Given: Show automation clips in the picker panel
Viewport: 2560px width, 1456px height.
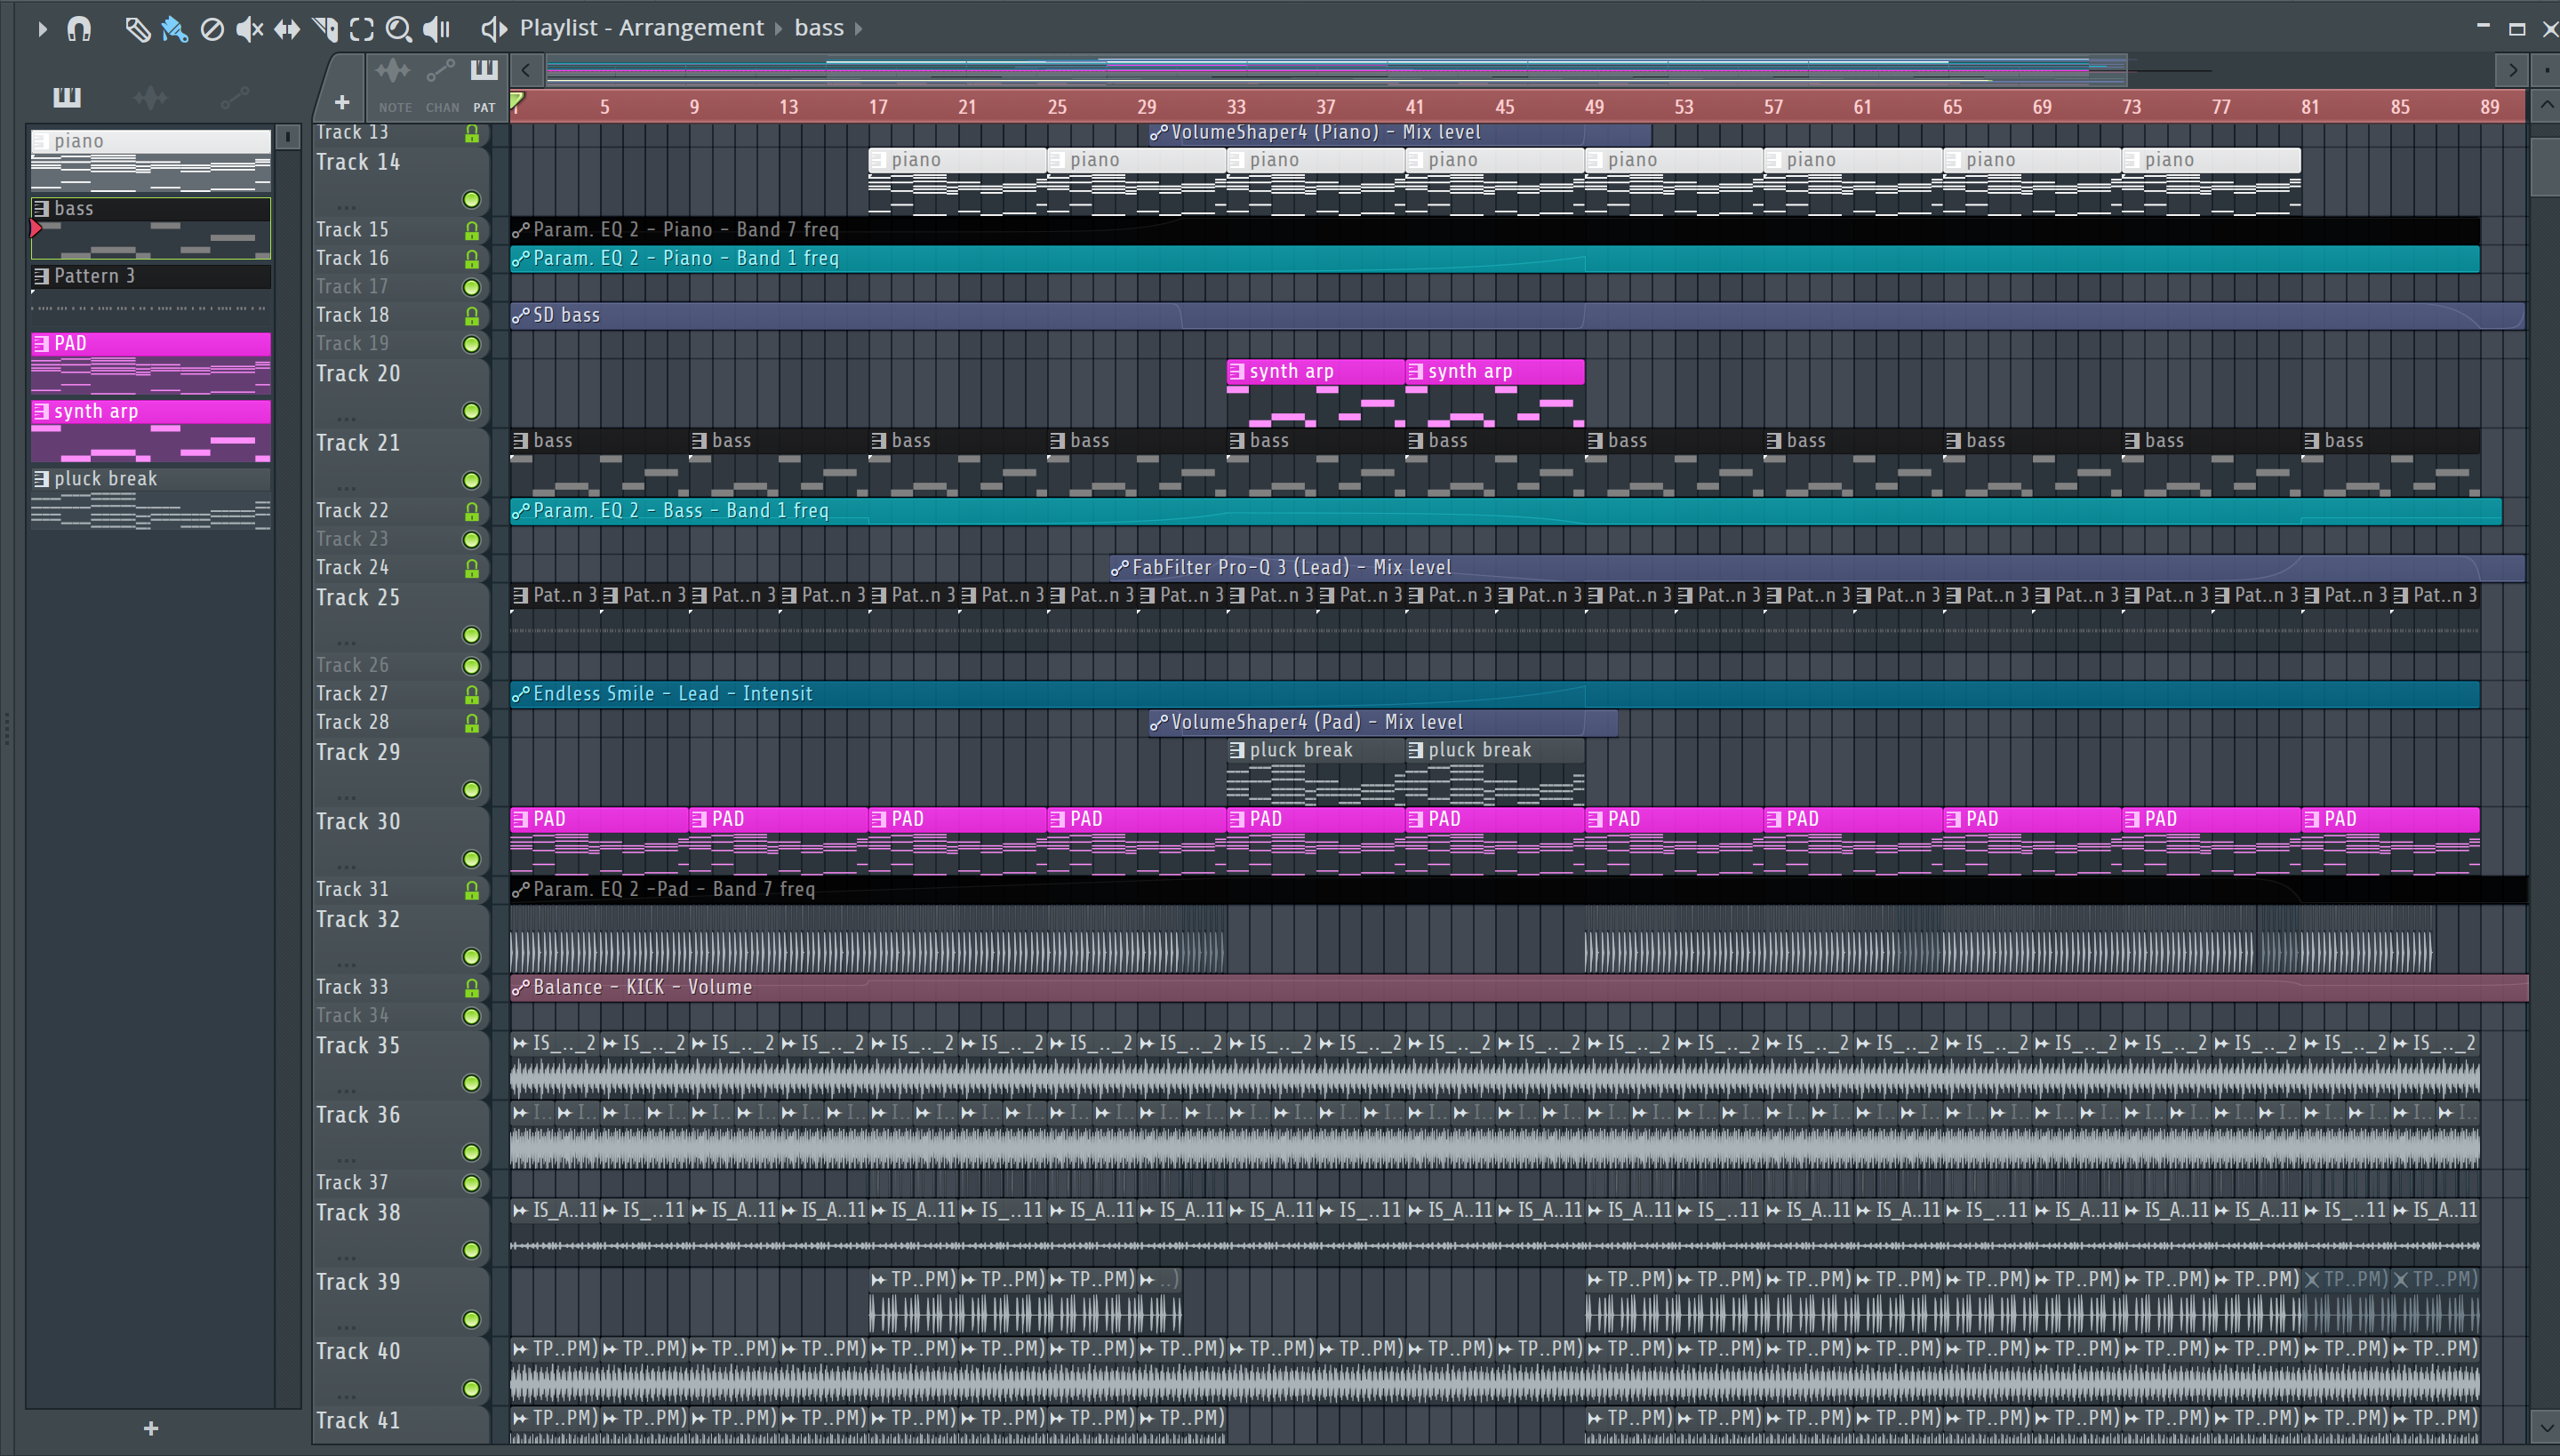Looking at the screenshot, I should click(235, 97).
